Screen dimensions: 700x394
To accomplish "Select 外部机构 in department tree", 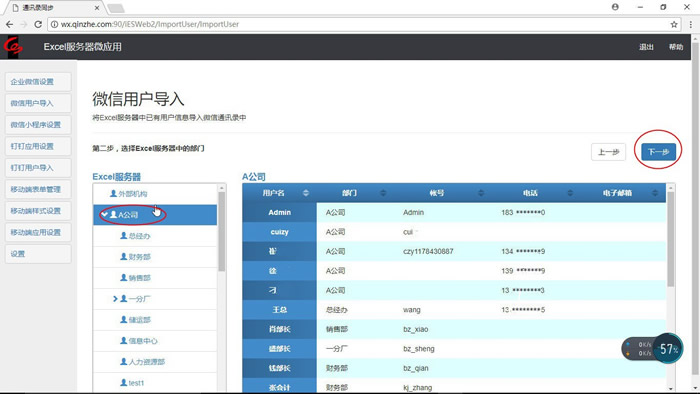I will click(x=155, y=194).
